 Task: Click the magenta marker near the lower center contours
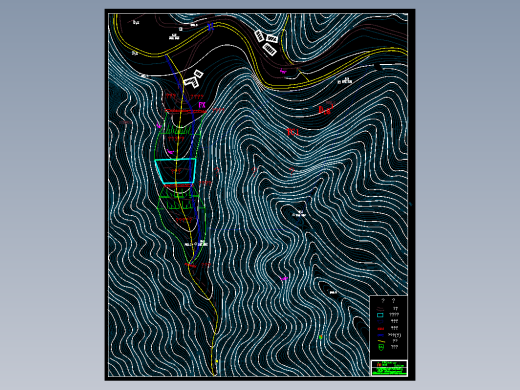[x=284, y=278]
